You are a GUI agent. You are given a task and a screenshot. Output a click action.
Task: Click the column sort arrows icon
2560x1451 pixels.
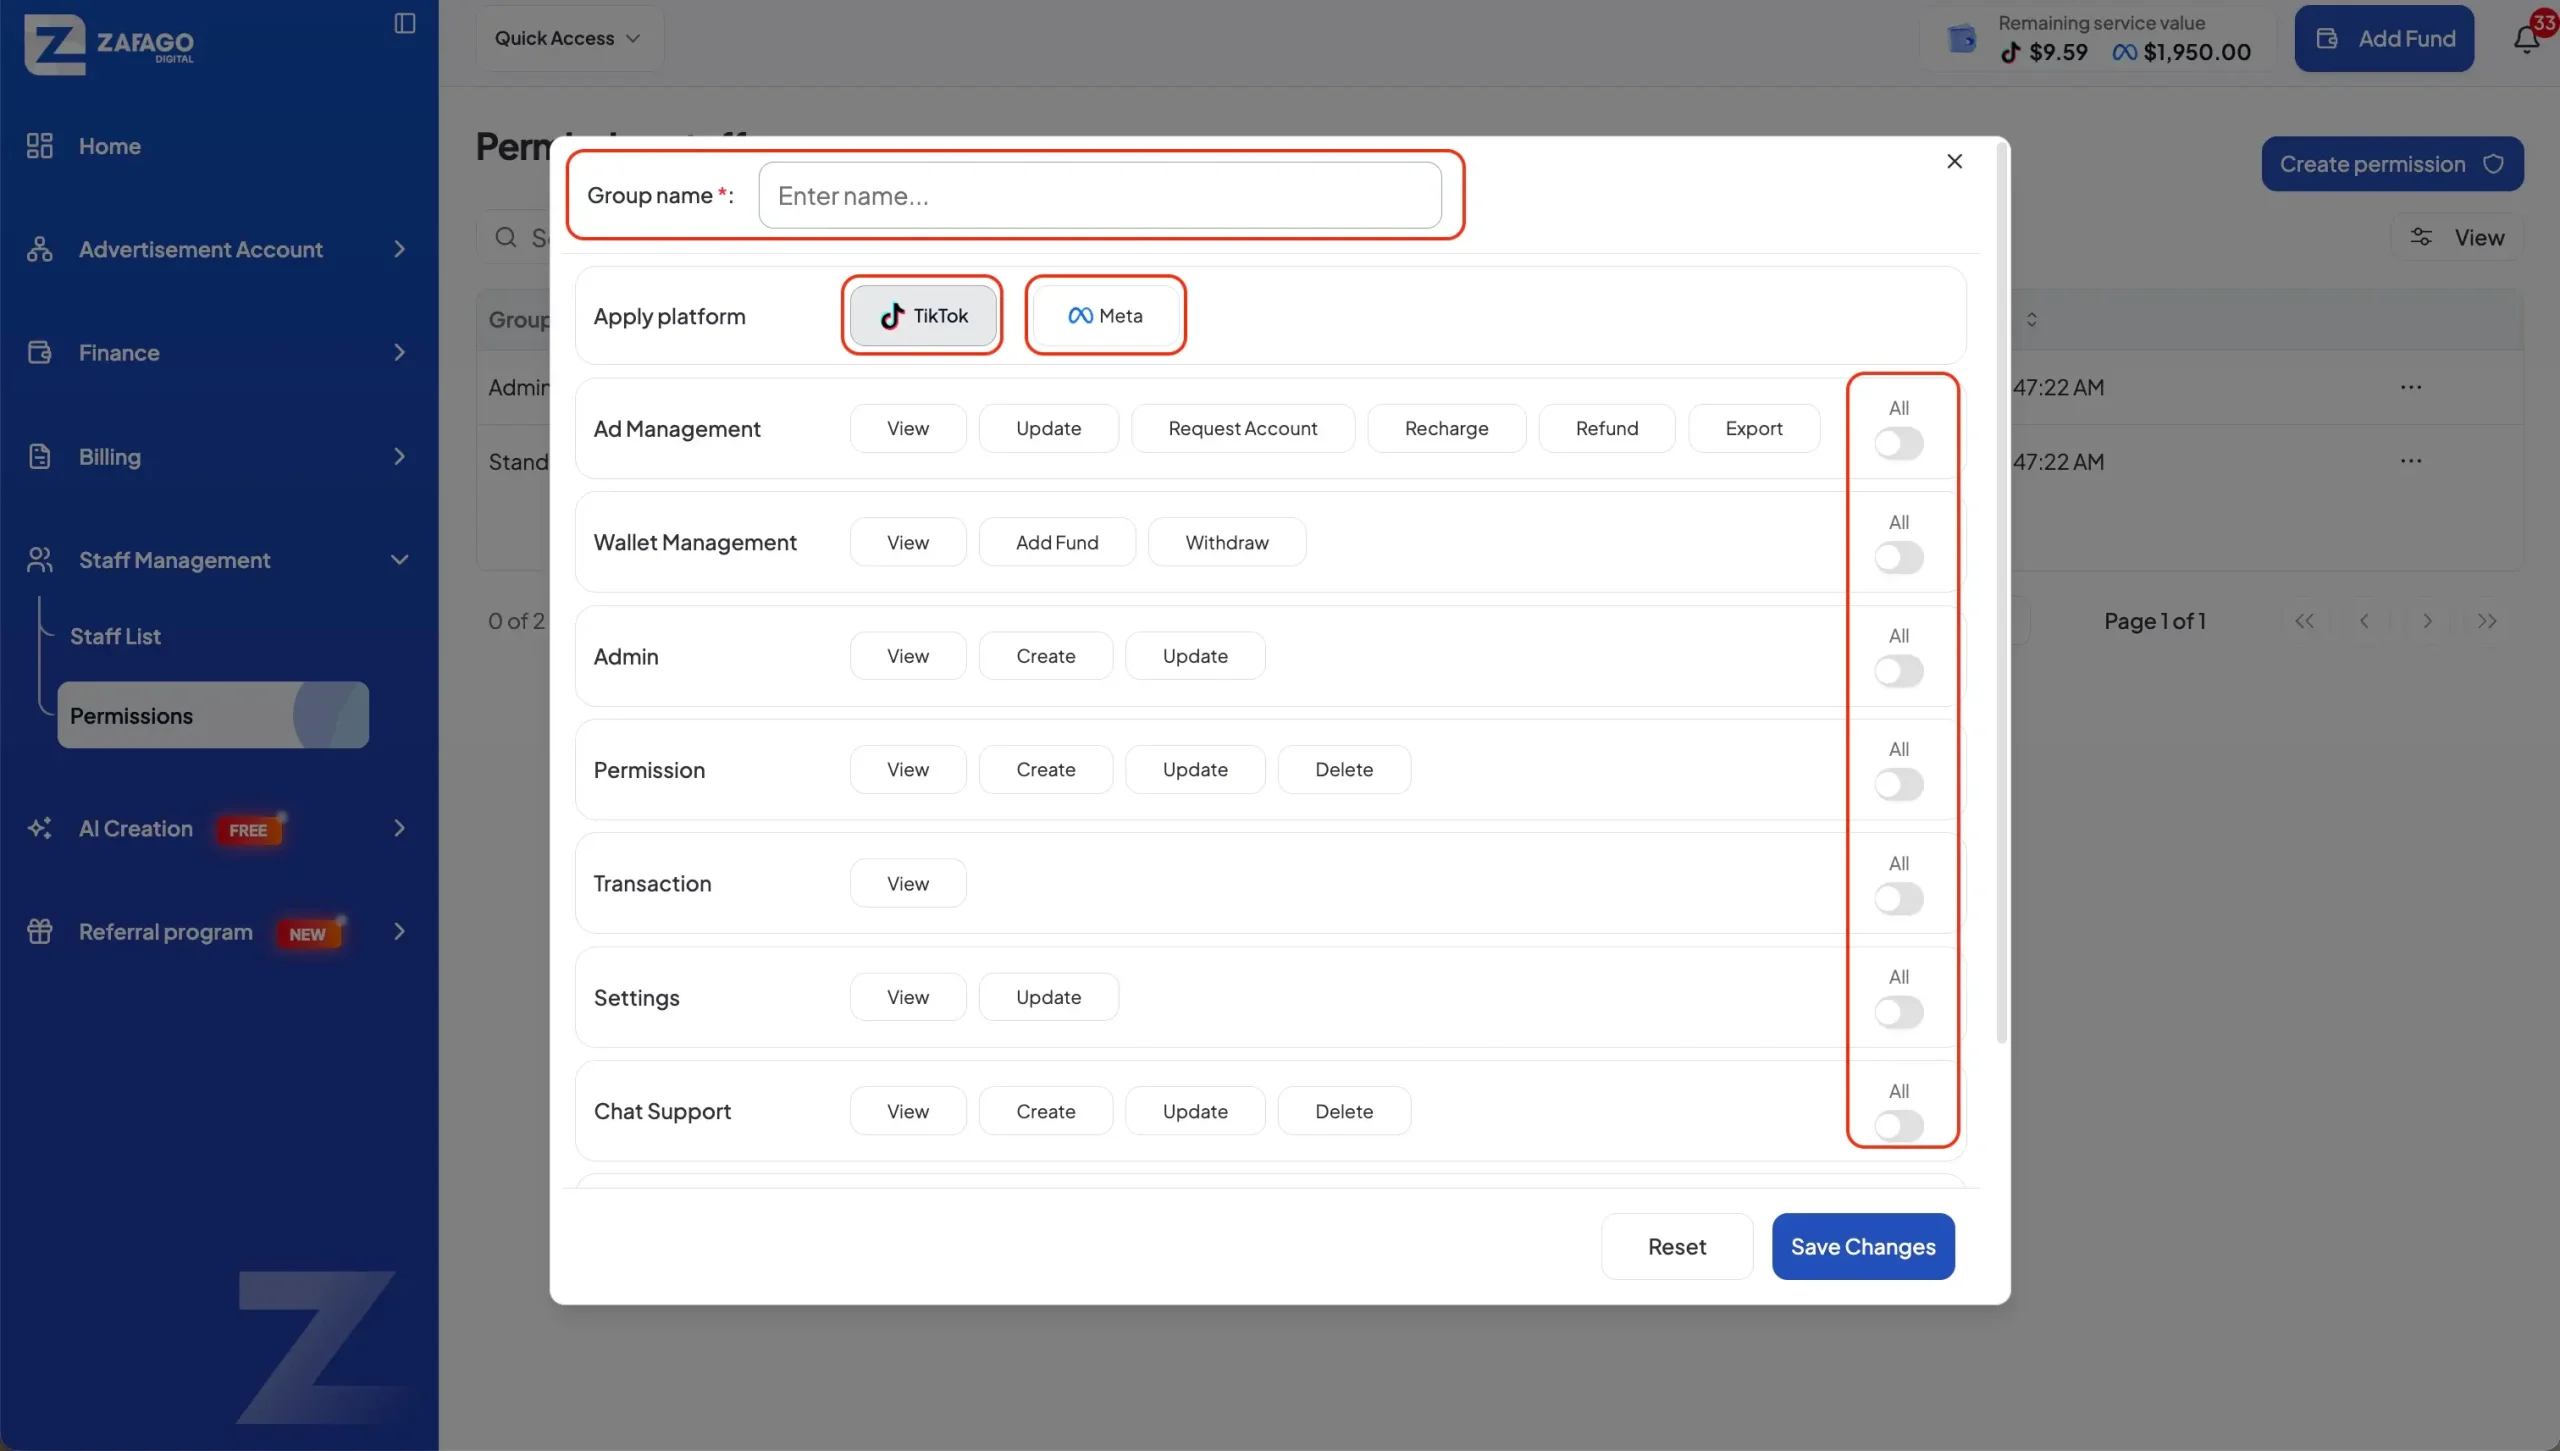2031,319
